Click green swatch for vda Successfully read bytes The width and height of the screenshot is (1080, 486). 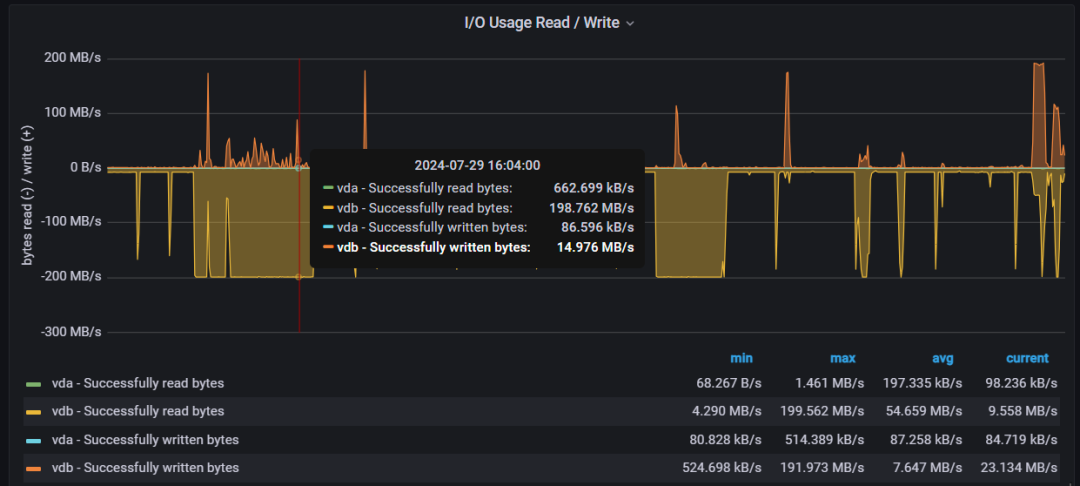click(x=34, y=384)
